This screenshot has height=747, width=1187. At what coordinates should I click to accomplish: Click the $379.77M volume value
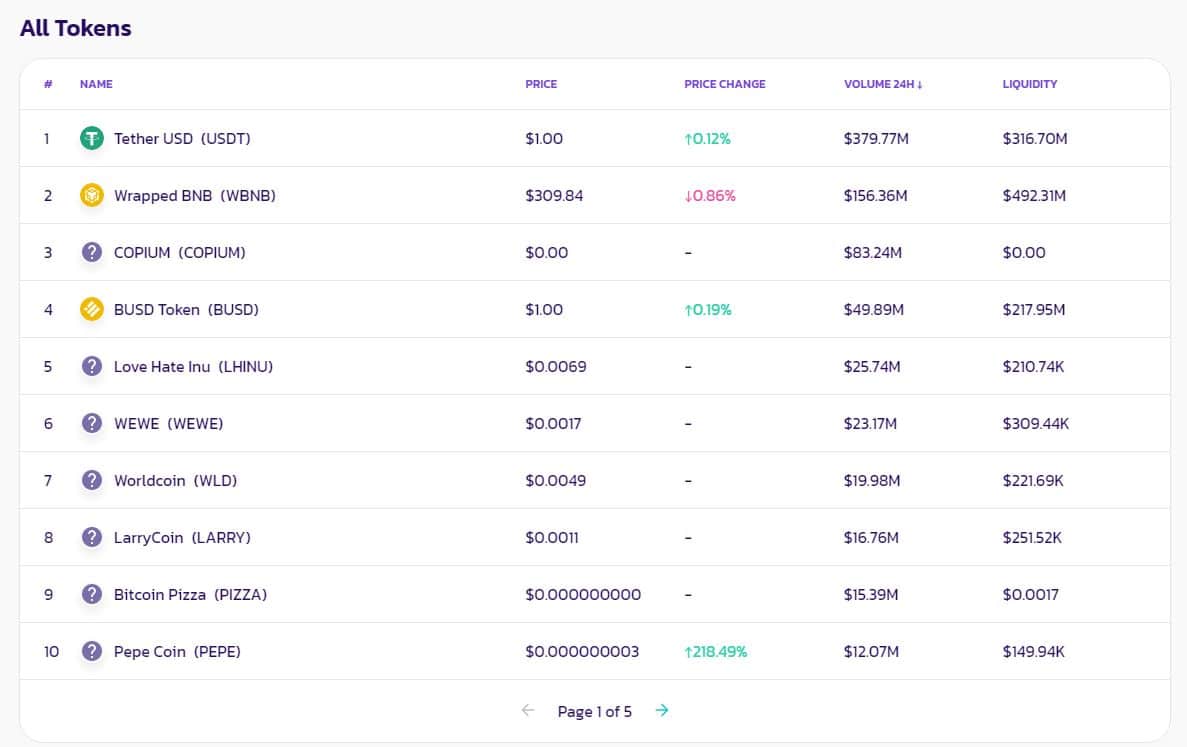(x=876, y=139)
